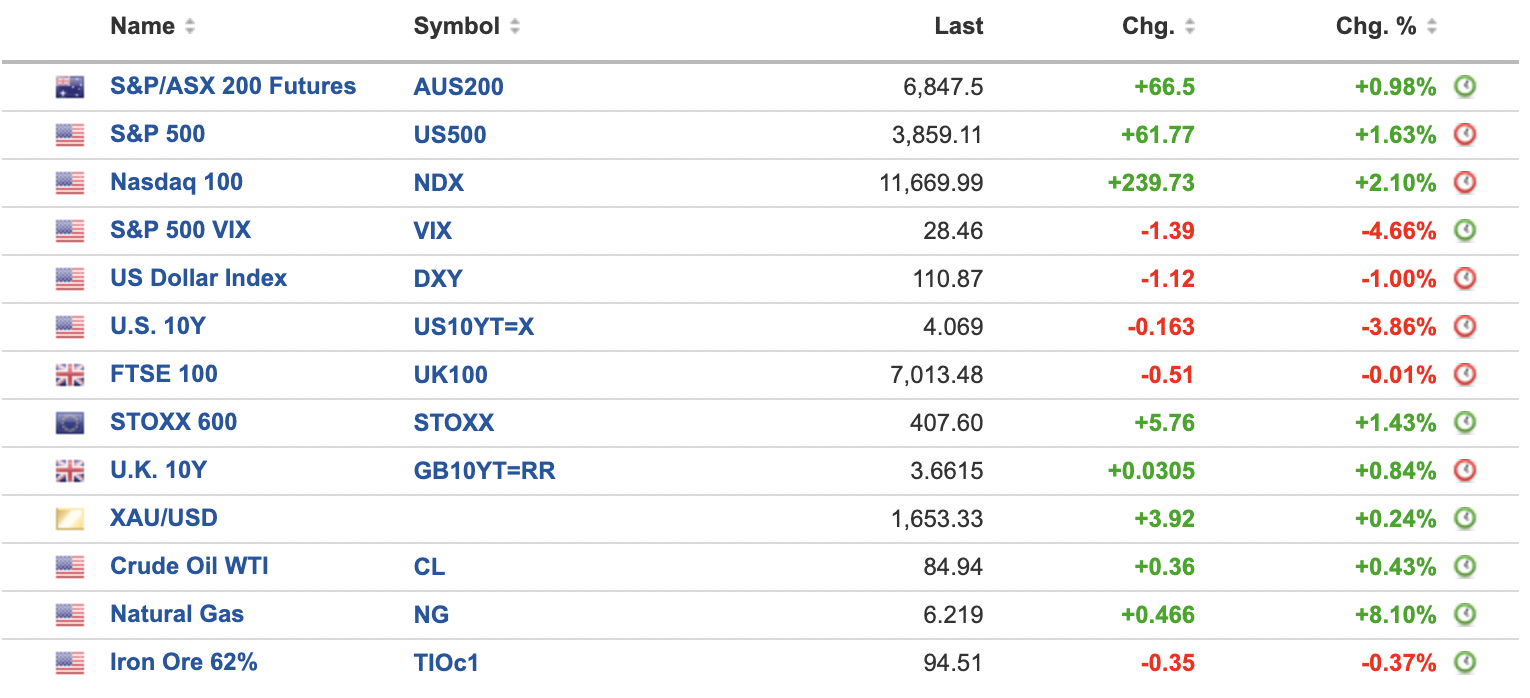The width and height of the screenshot is (1530, 698).
Task: Click the European Union flag beside STOXX 600
Action: tap(70, 423)
